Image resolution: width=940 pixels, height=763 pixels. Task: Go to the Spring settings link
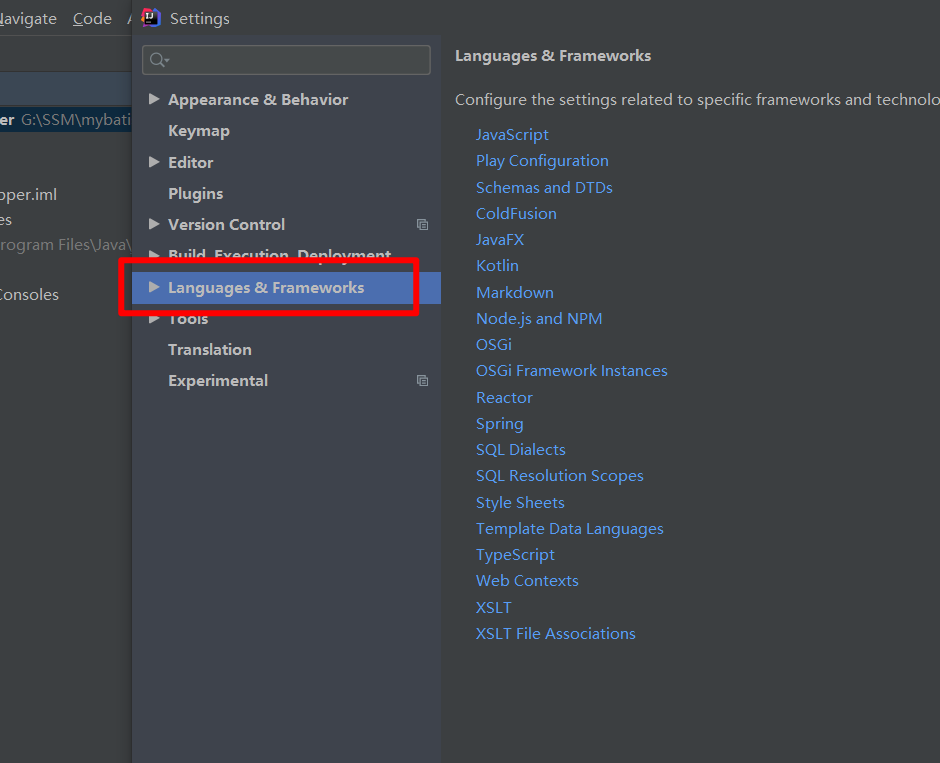[499, 424]
